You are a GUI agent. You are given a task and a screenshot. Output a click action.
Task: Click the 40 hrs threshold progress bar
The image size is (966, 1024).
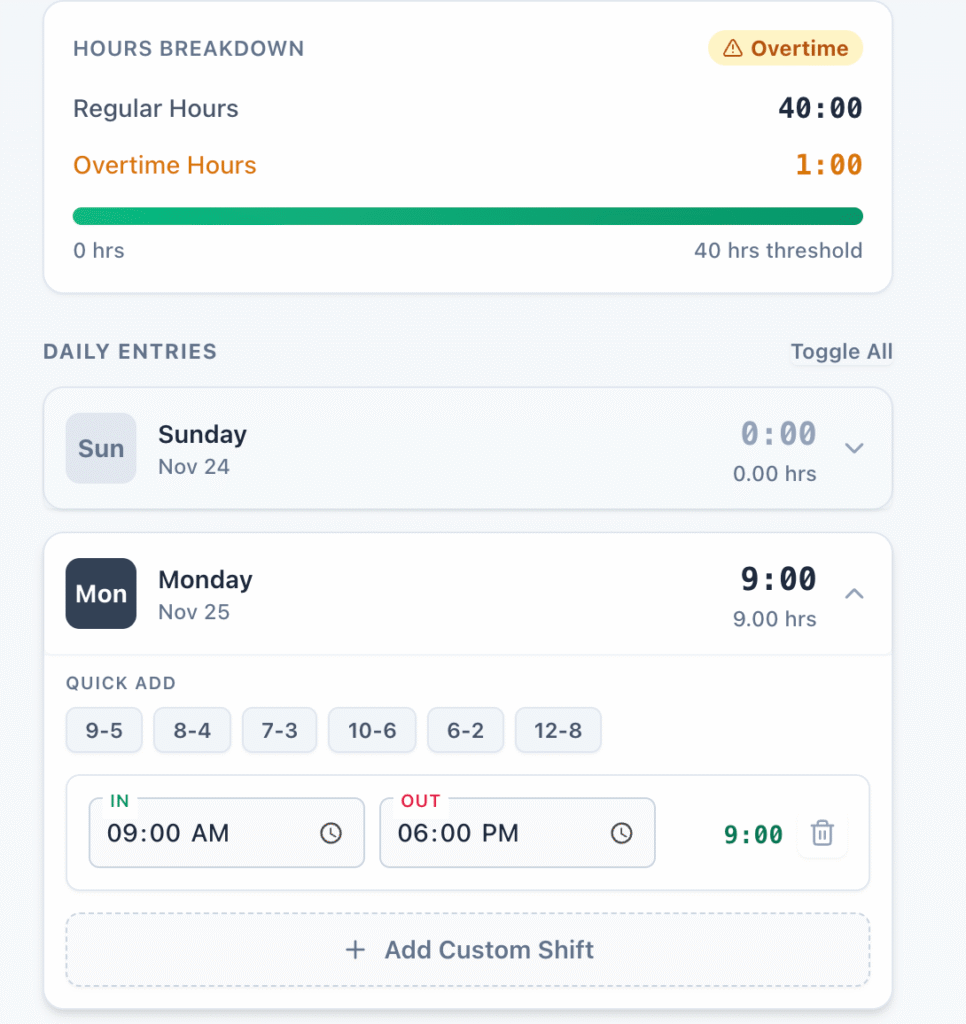pos(467,215)
